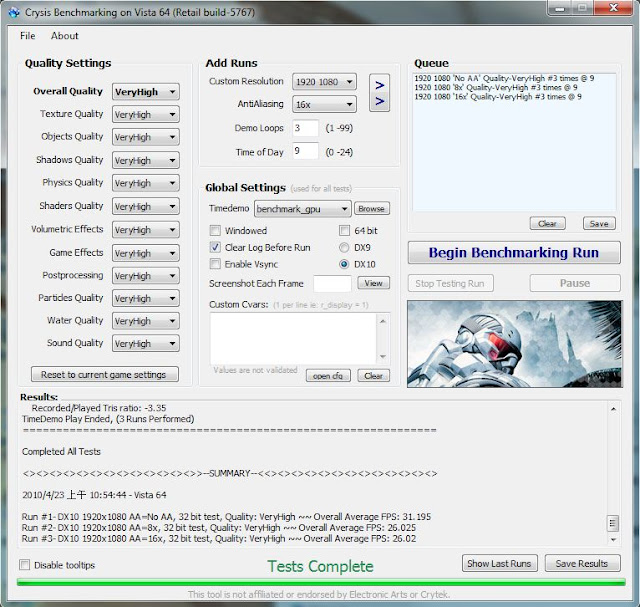Click the Completed All Tests text

(61, 451)
